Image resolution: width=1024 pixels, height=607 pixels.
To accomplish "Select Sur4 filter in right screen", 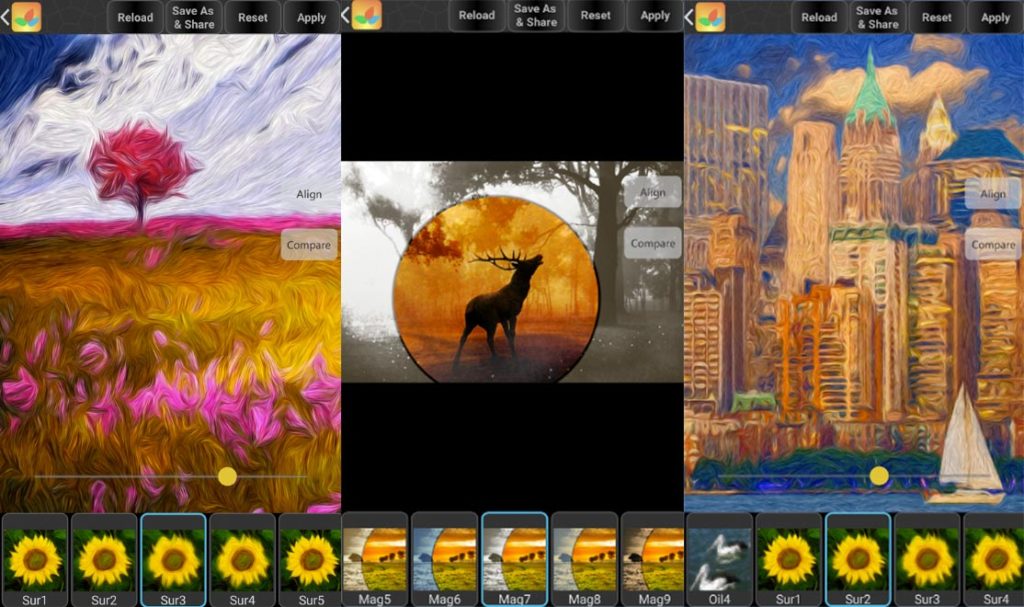I will 994,560.
